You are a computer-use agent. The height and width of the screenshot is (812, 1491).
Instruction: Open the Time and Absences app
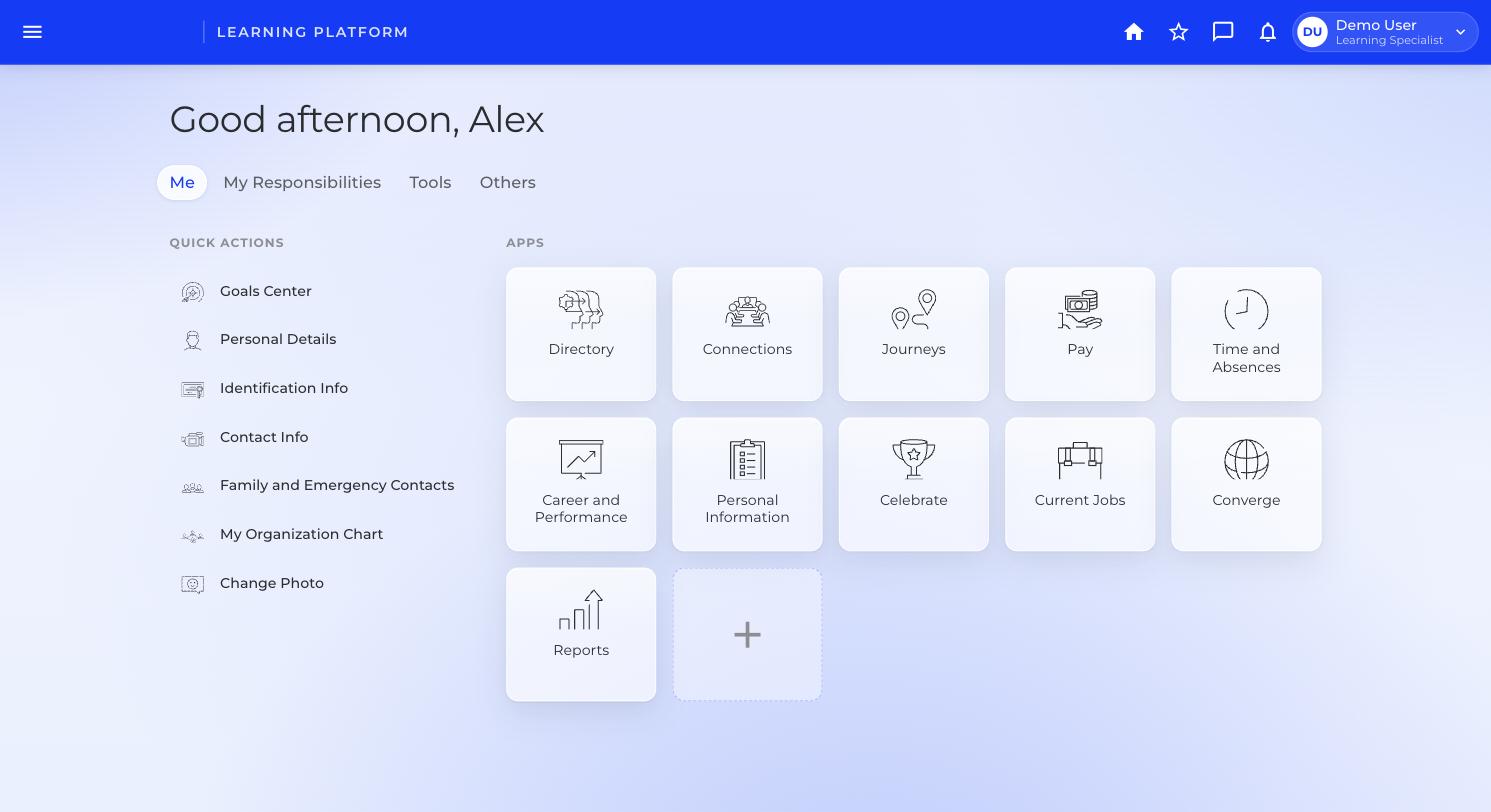tap(1246, 334)
